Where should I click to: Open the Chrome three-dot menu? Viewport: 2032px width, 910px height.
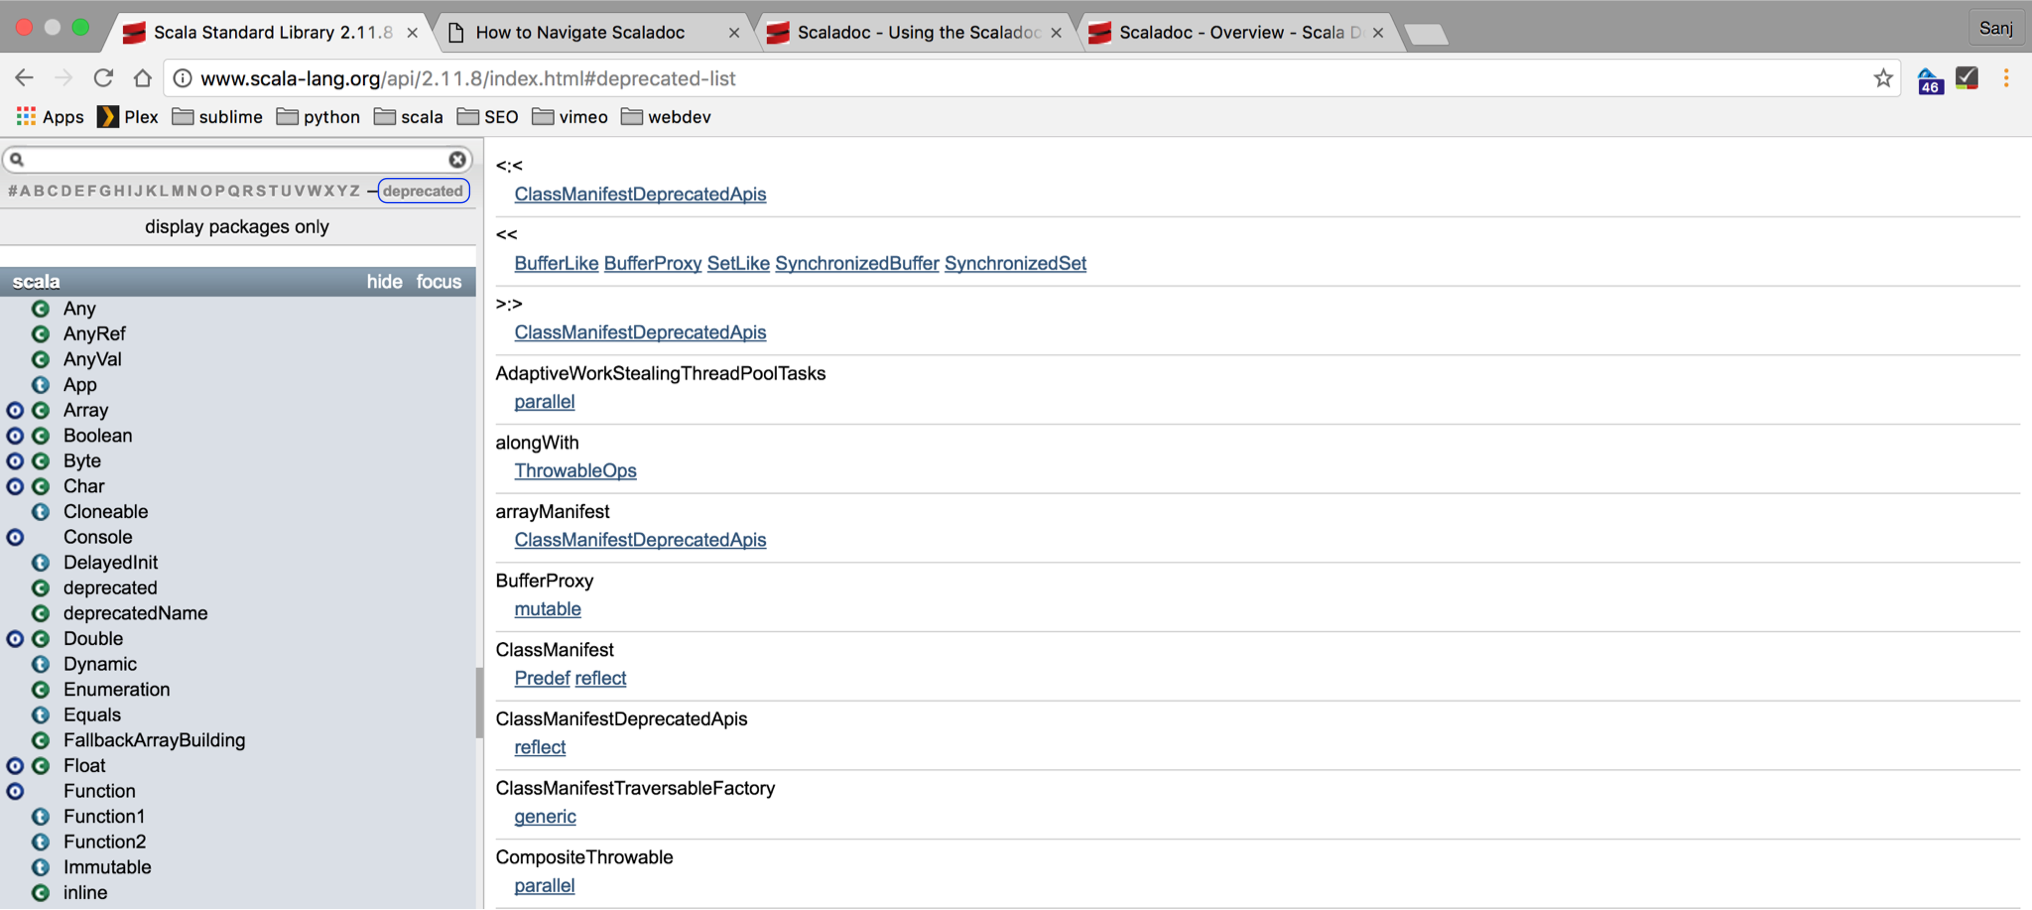click(2006, 78)
